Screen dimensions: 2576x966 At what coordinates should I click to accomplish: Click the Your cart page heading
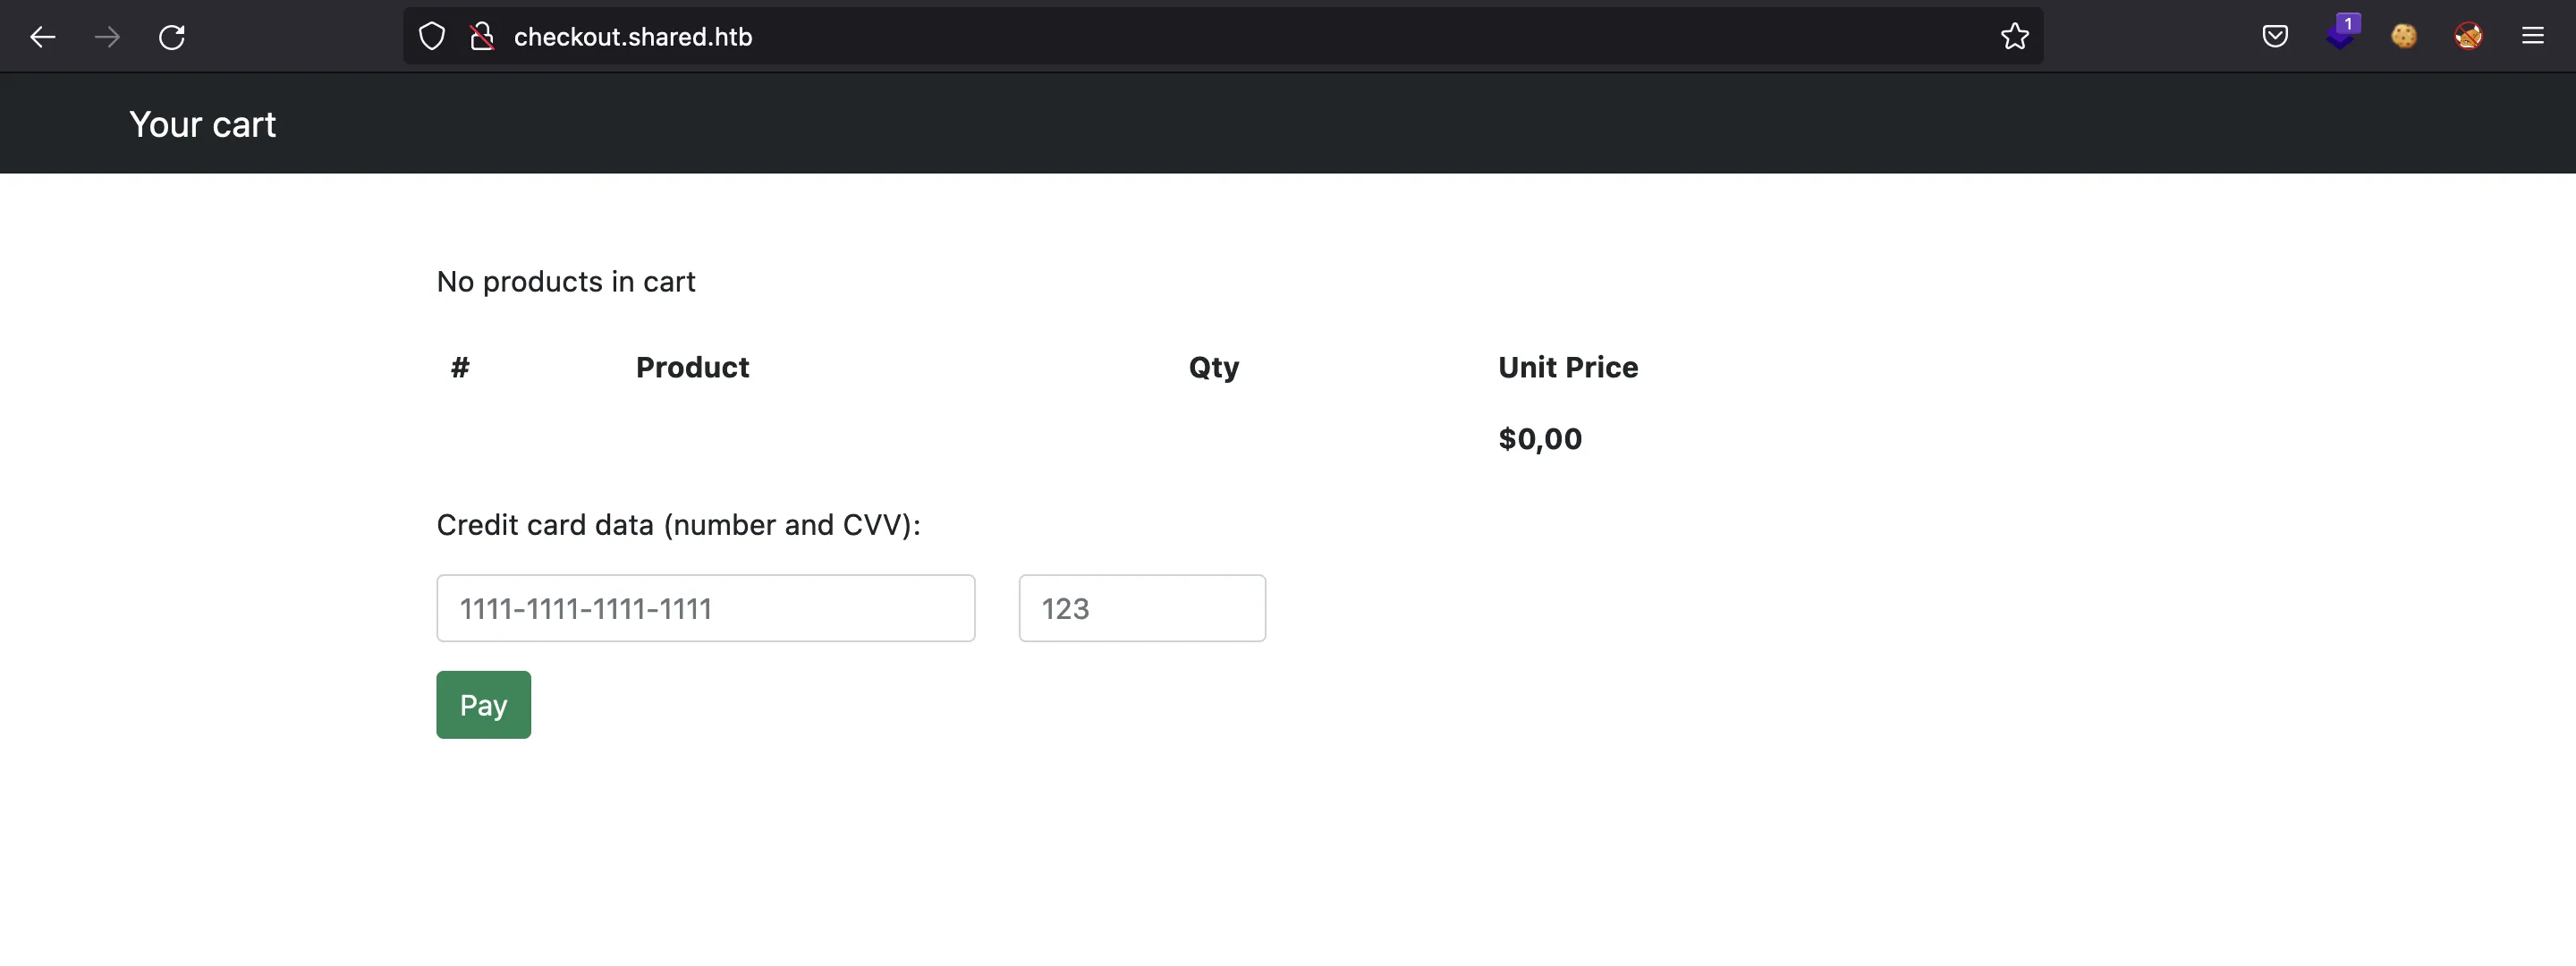(202, 123)
